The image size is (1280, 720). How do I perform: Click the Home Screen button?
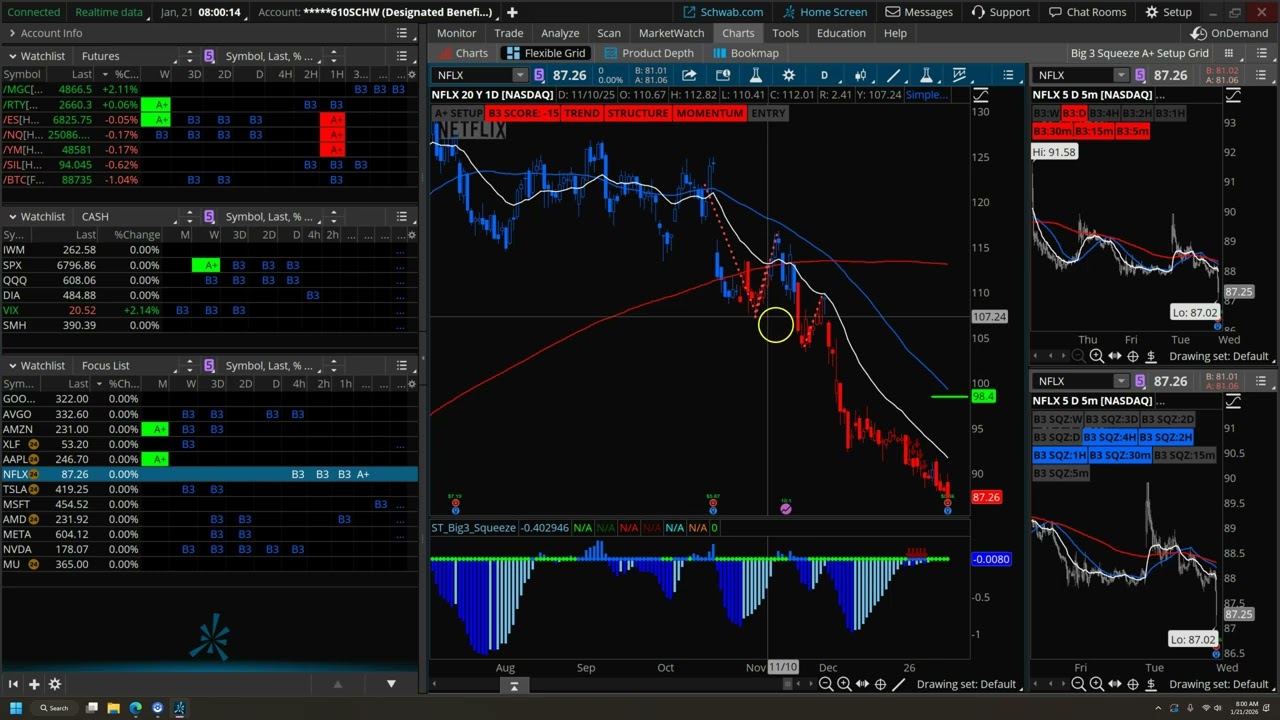824,12
